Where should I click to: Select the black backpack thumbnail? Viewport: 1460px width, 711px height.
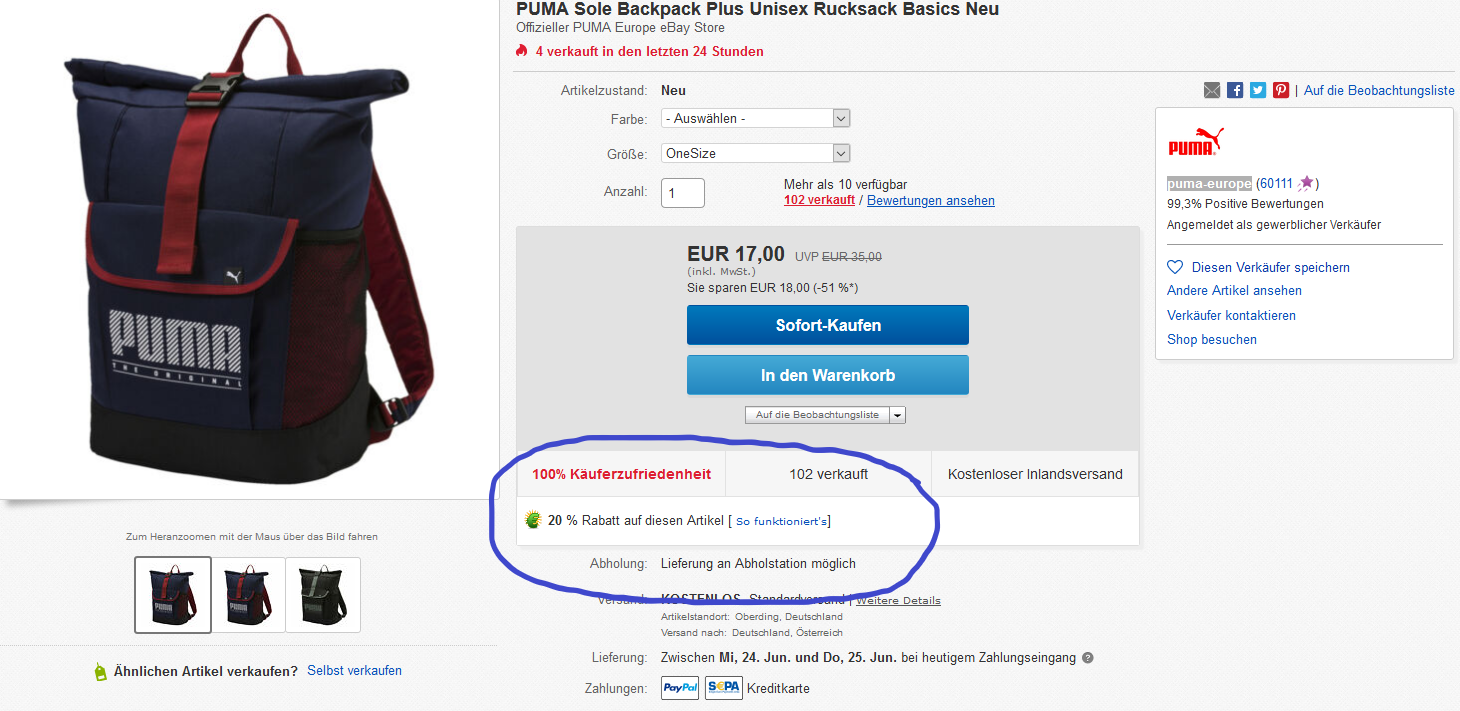(x=322, y=594)
